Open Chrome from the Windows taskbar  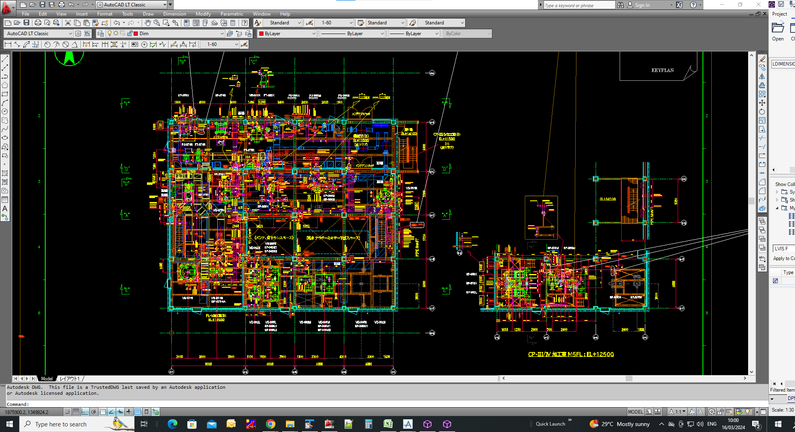click(x=271, y=424)
